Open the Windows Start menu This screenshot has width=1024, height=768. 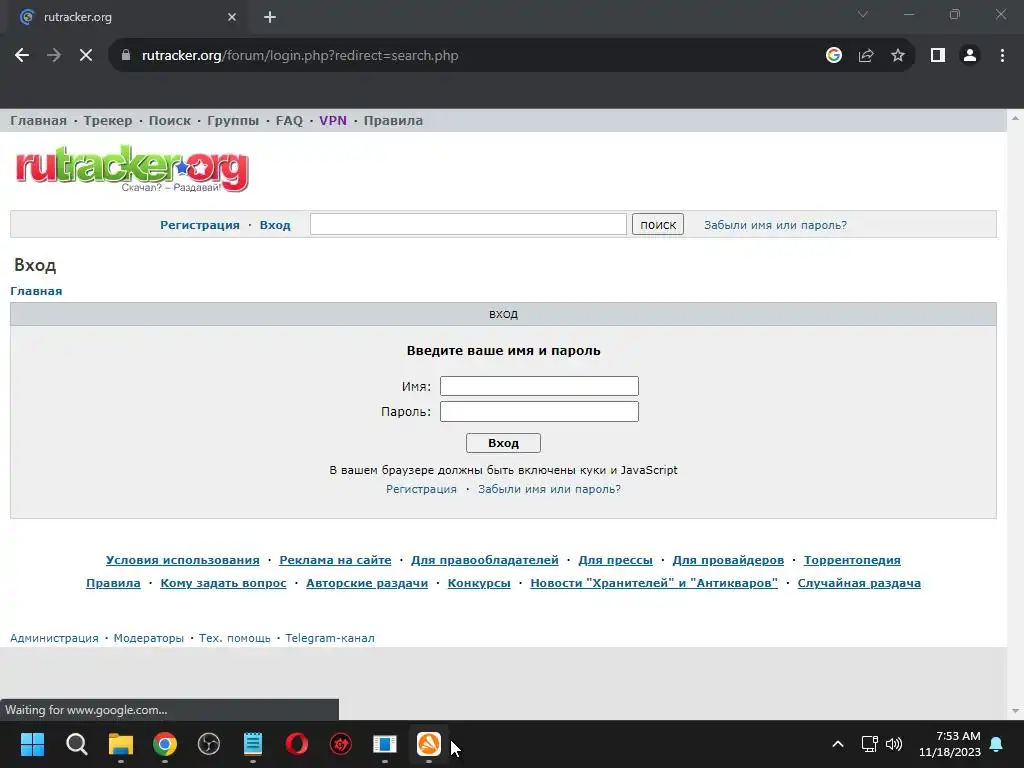(32, 744)
